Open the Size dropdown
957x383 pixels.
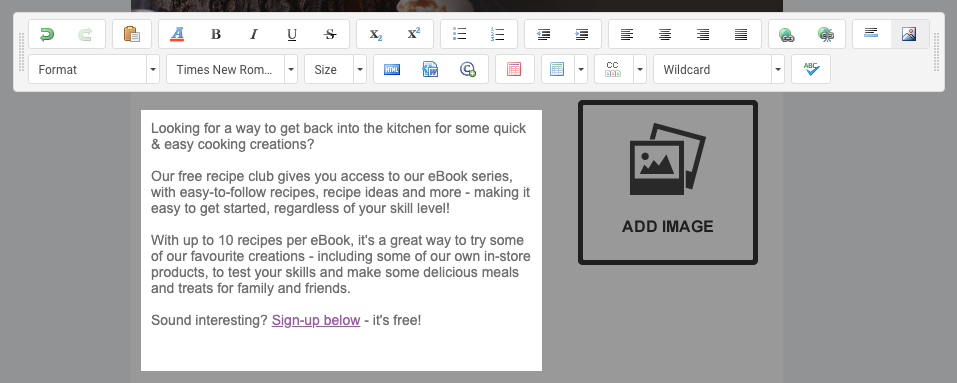[x=335, y=70]
